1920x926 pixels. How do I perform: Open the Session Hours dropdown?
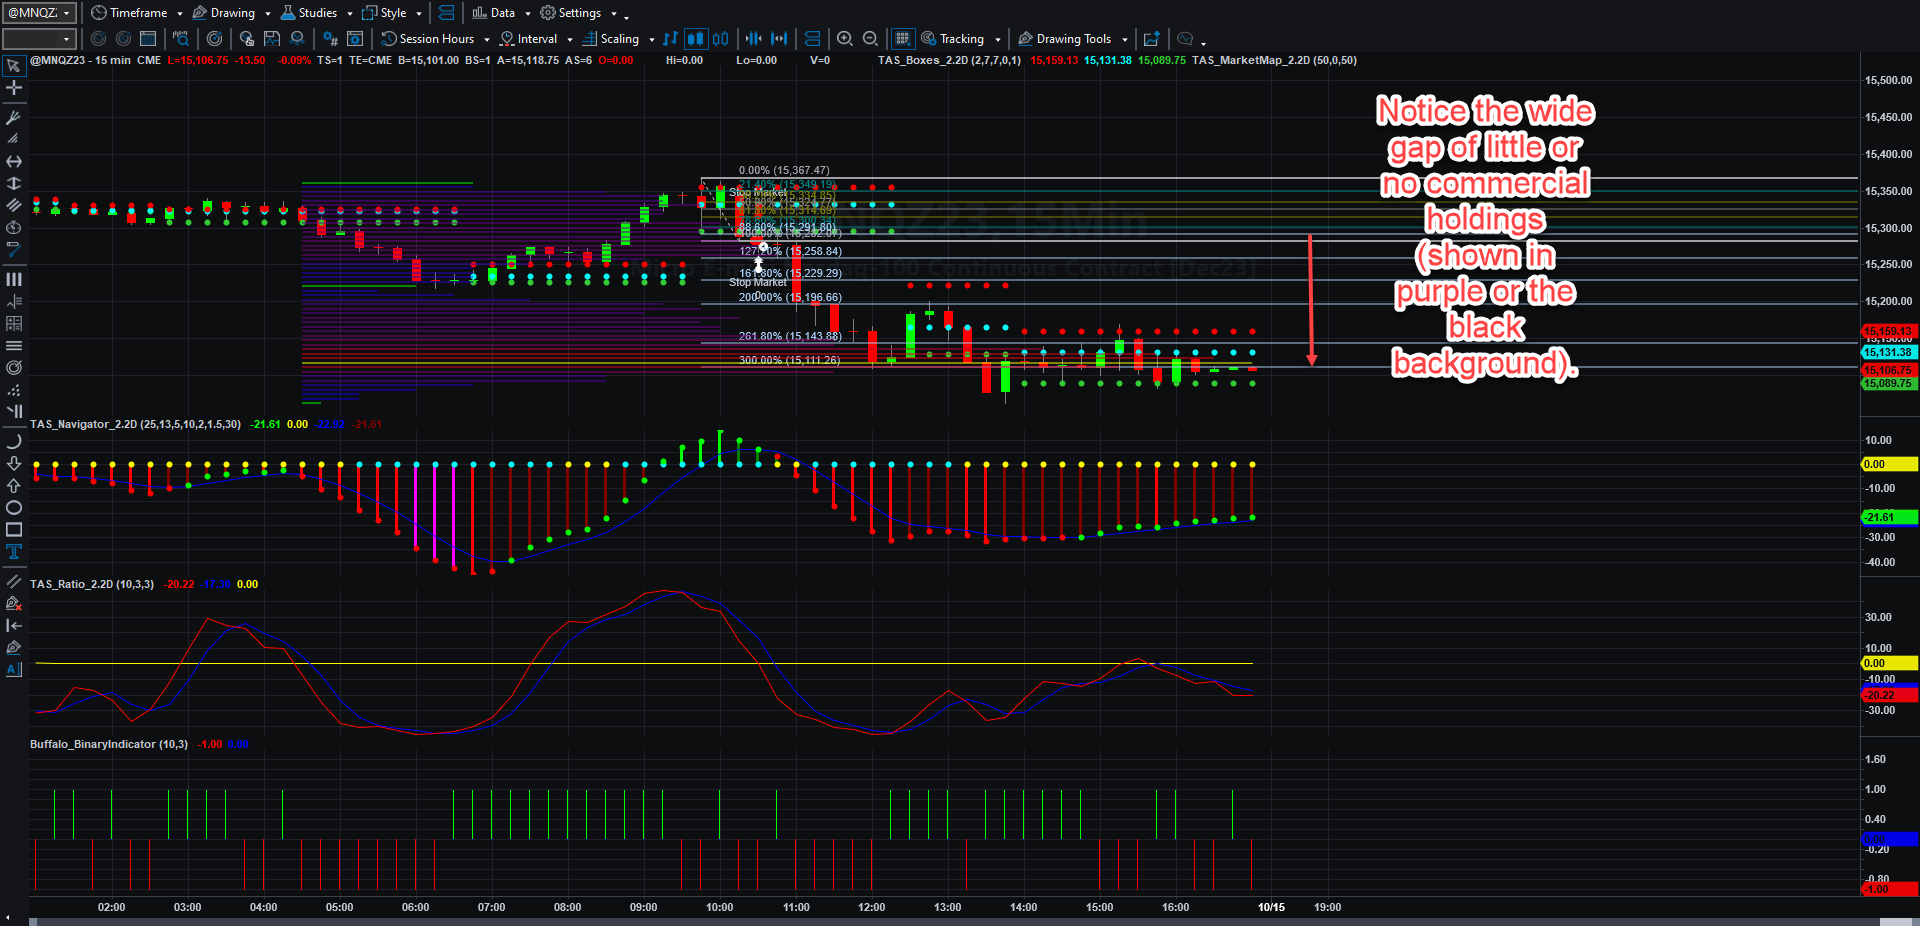436,39
